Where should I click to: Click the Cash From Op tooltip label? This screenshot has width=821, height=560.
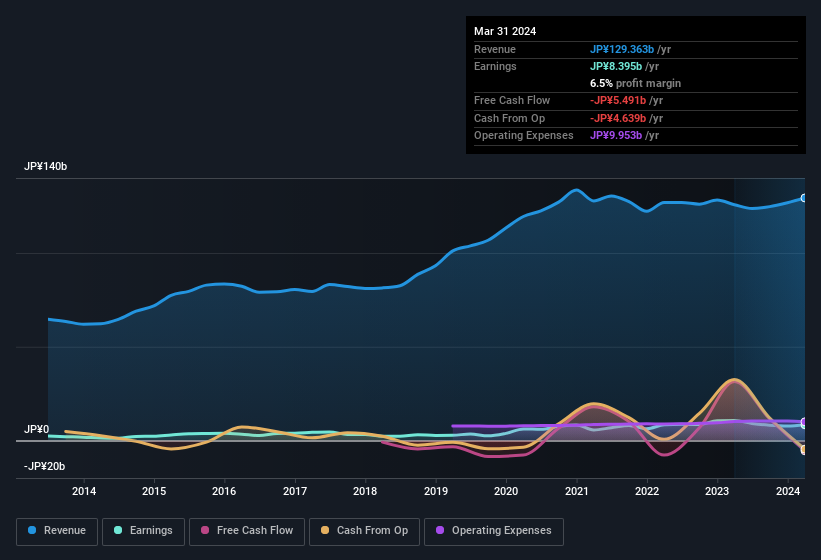pos(509,118)
